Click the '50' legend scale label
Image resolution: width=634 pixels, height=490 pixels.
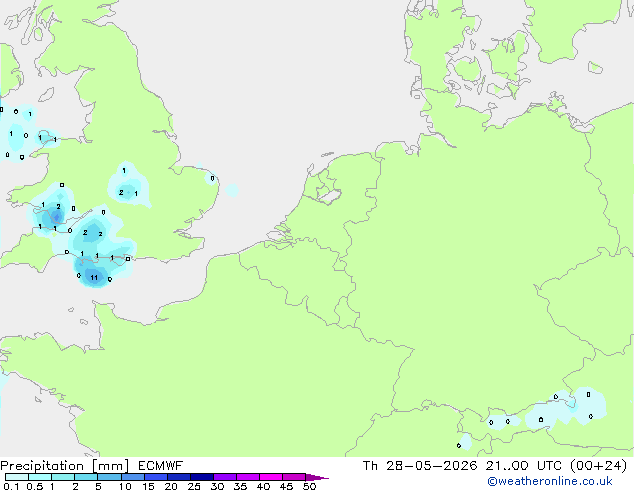coord(309,486)
